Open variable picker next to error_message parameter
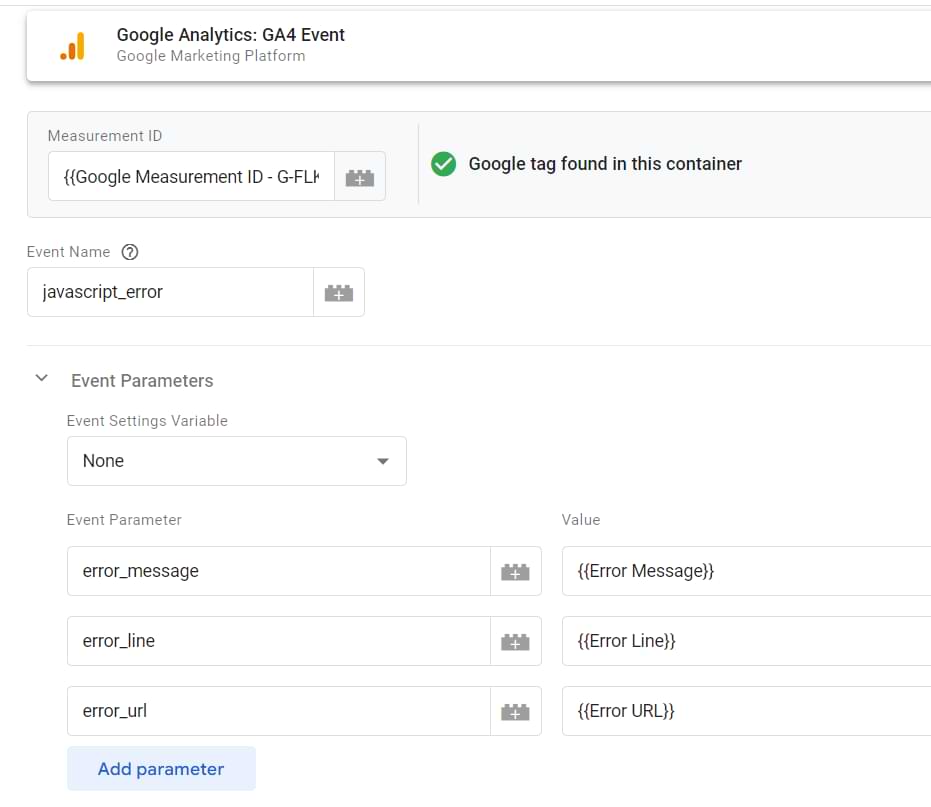Image resolution: width=931 pixels, height=807 pixels. click(x=515, y=571)
